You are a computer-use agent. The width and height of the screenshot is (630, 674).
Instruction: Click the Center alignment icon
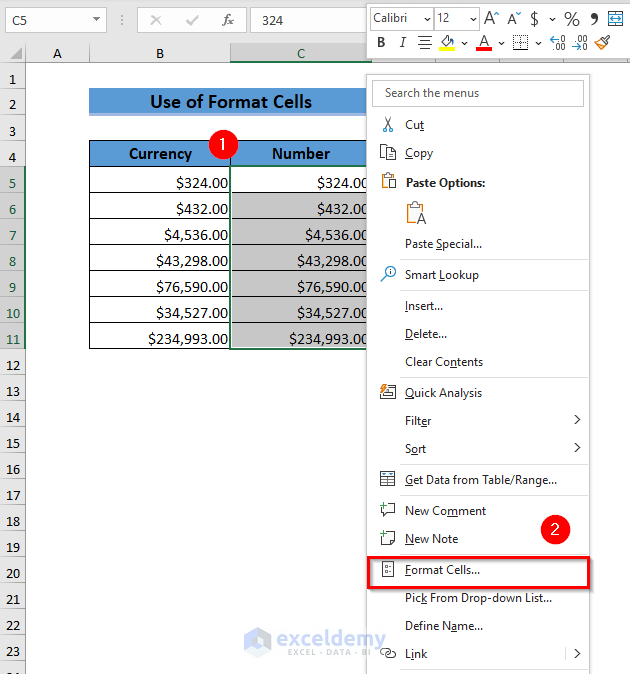coord(425,43)
